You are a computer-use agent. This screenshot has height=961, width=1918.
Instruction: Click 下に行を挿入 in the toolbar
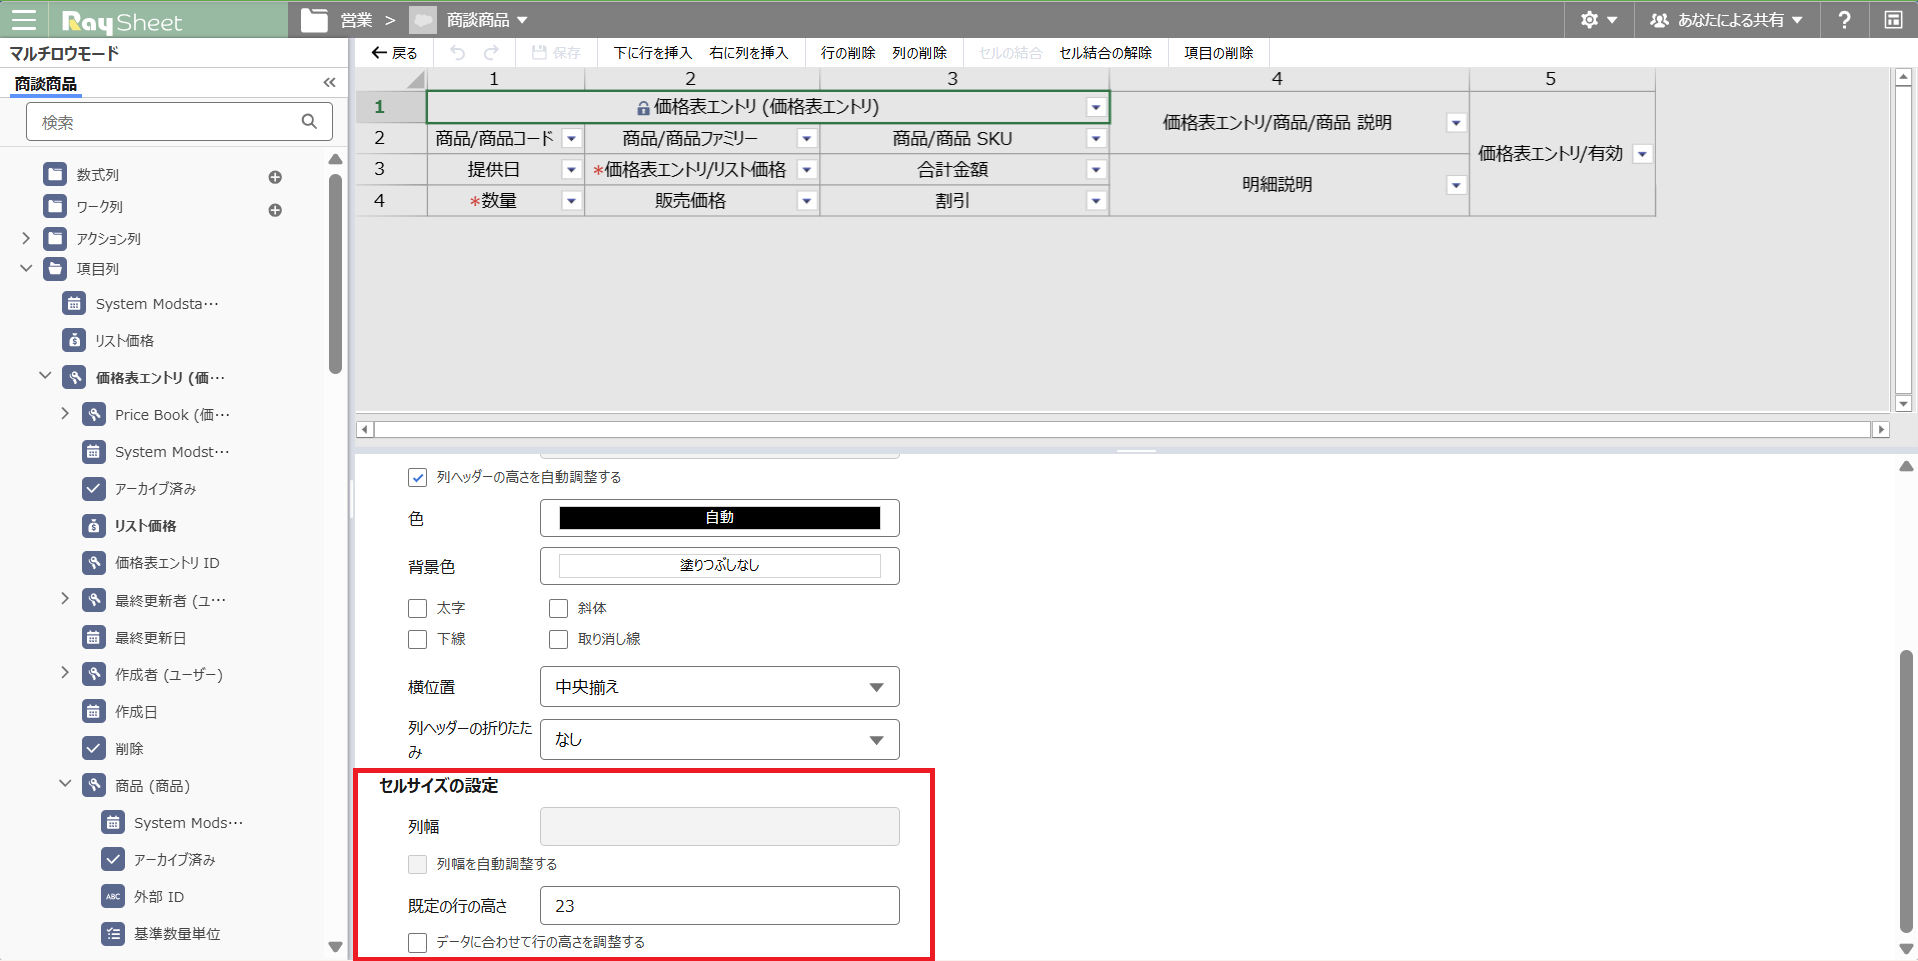(652, 53)
